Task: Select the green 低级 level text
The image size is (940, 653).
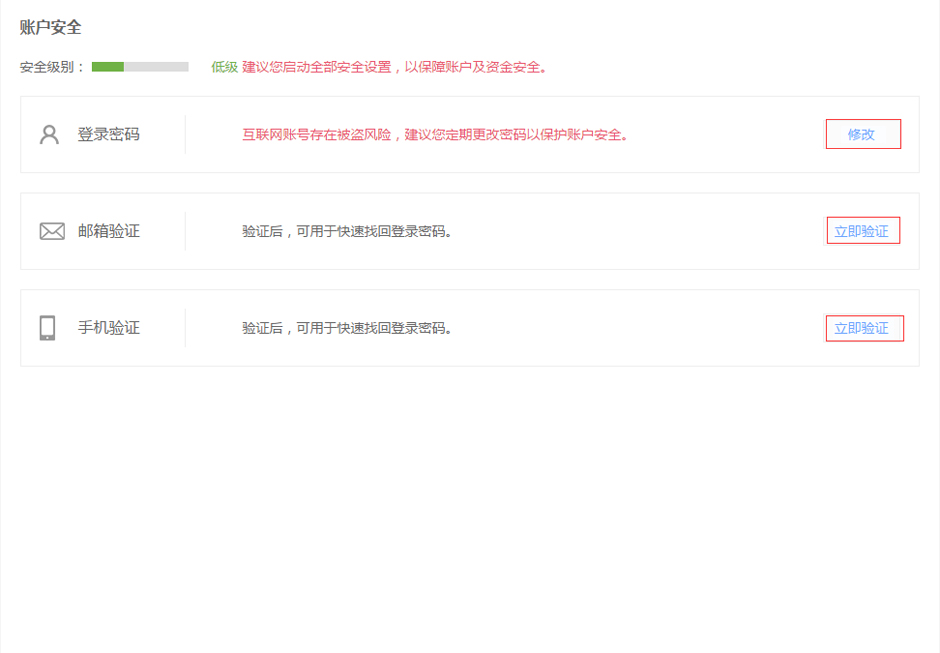Action: tap(224, 67)
